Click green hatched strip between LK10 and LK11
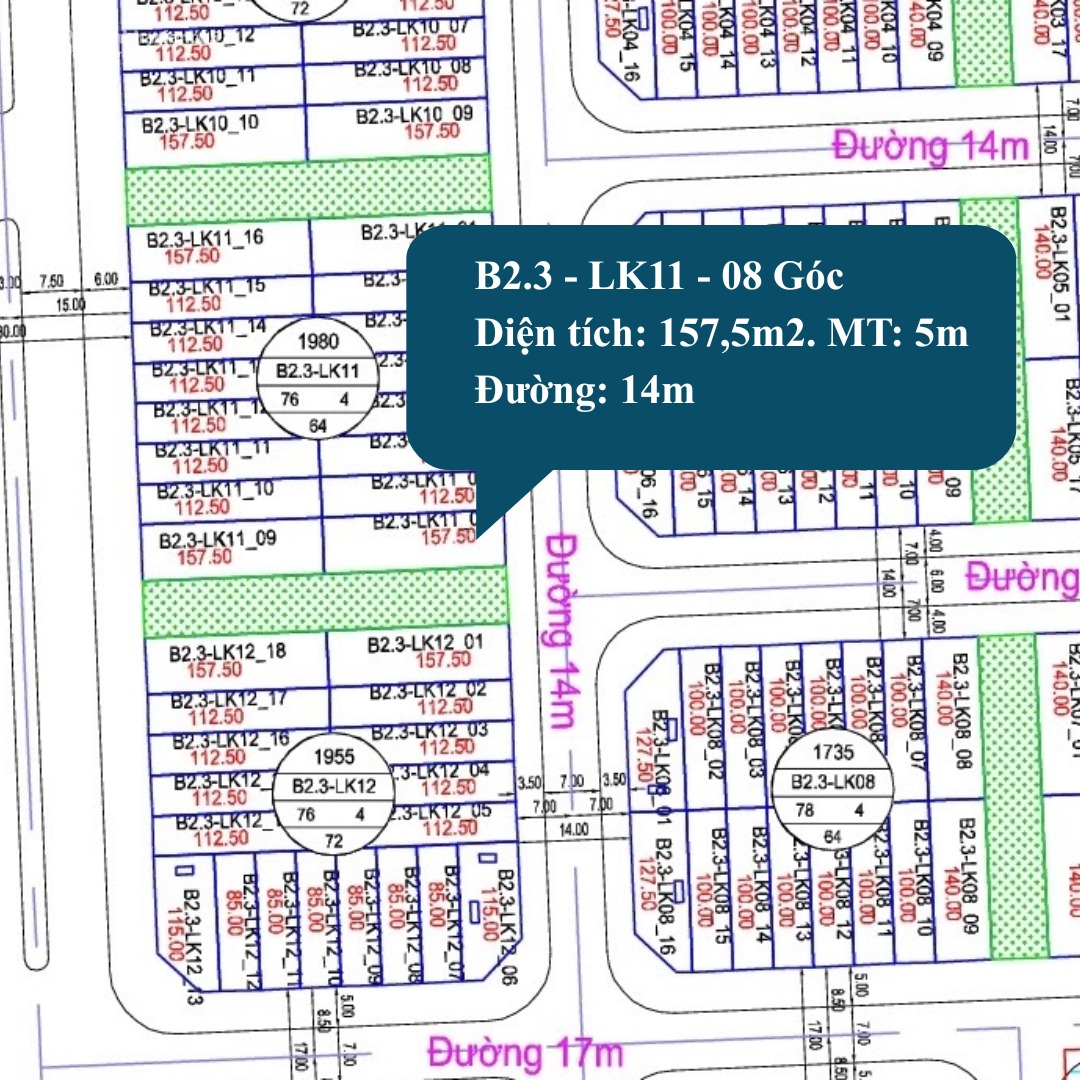Viewport: 1080px width, 1080px height. click(x=308, y=189)
